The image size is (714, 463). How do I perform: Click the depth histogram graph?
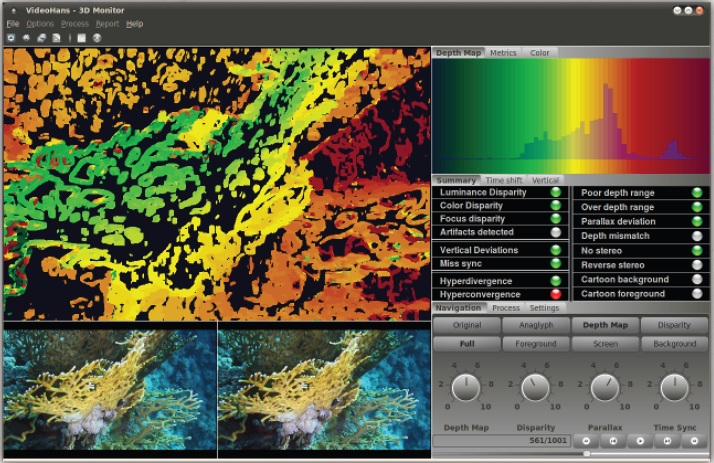571,116
